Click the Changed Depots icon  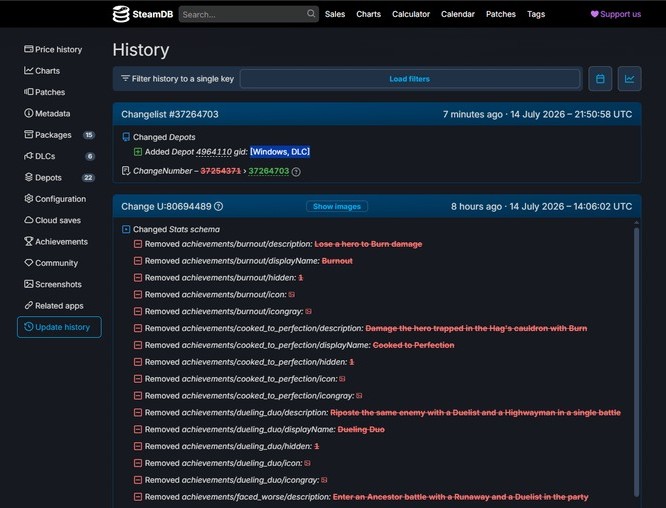[x=126, y=137]
